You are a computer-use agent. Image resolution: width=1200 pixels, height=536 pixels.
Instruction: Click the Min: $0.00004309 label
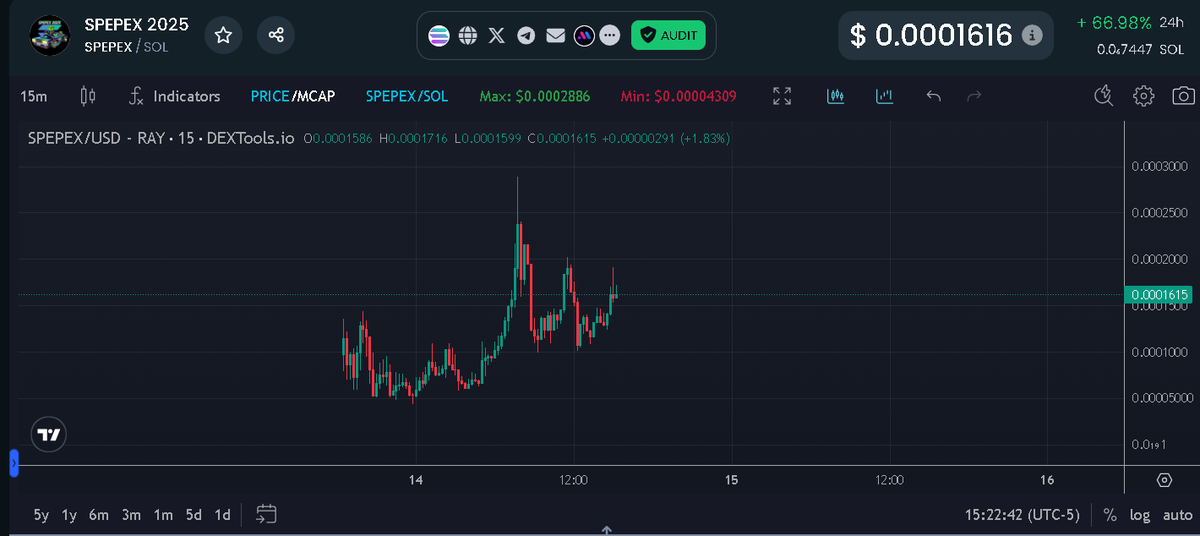pyautogui.click(x=679, y=96)
